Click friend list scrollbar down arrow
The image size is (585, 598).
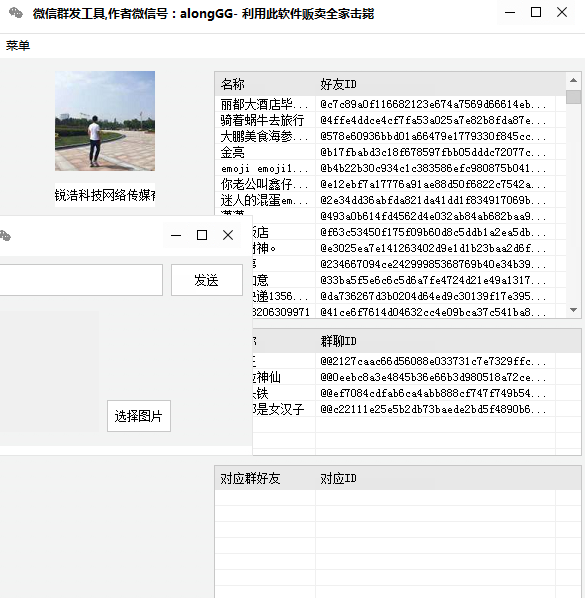[573, 310]
